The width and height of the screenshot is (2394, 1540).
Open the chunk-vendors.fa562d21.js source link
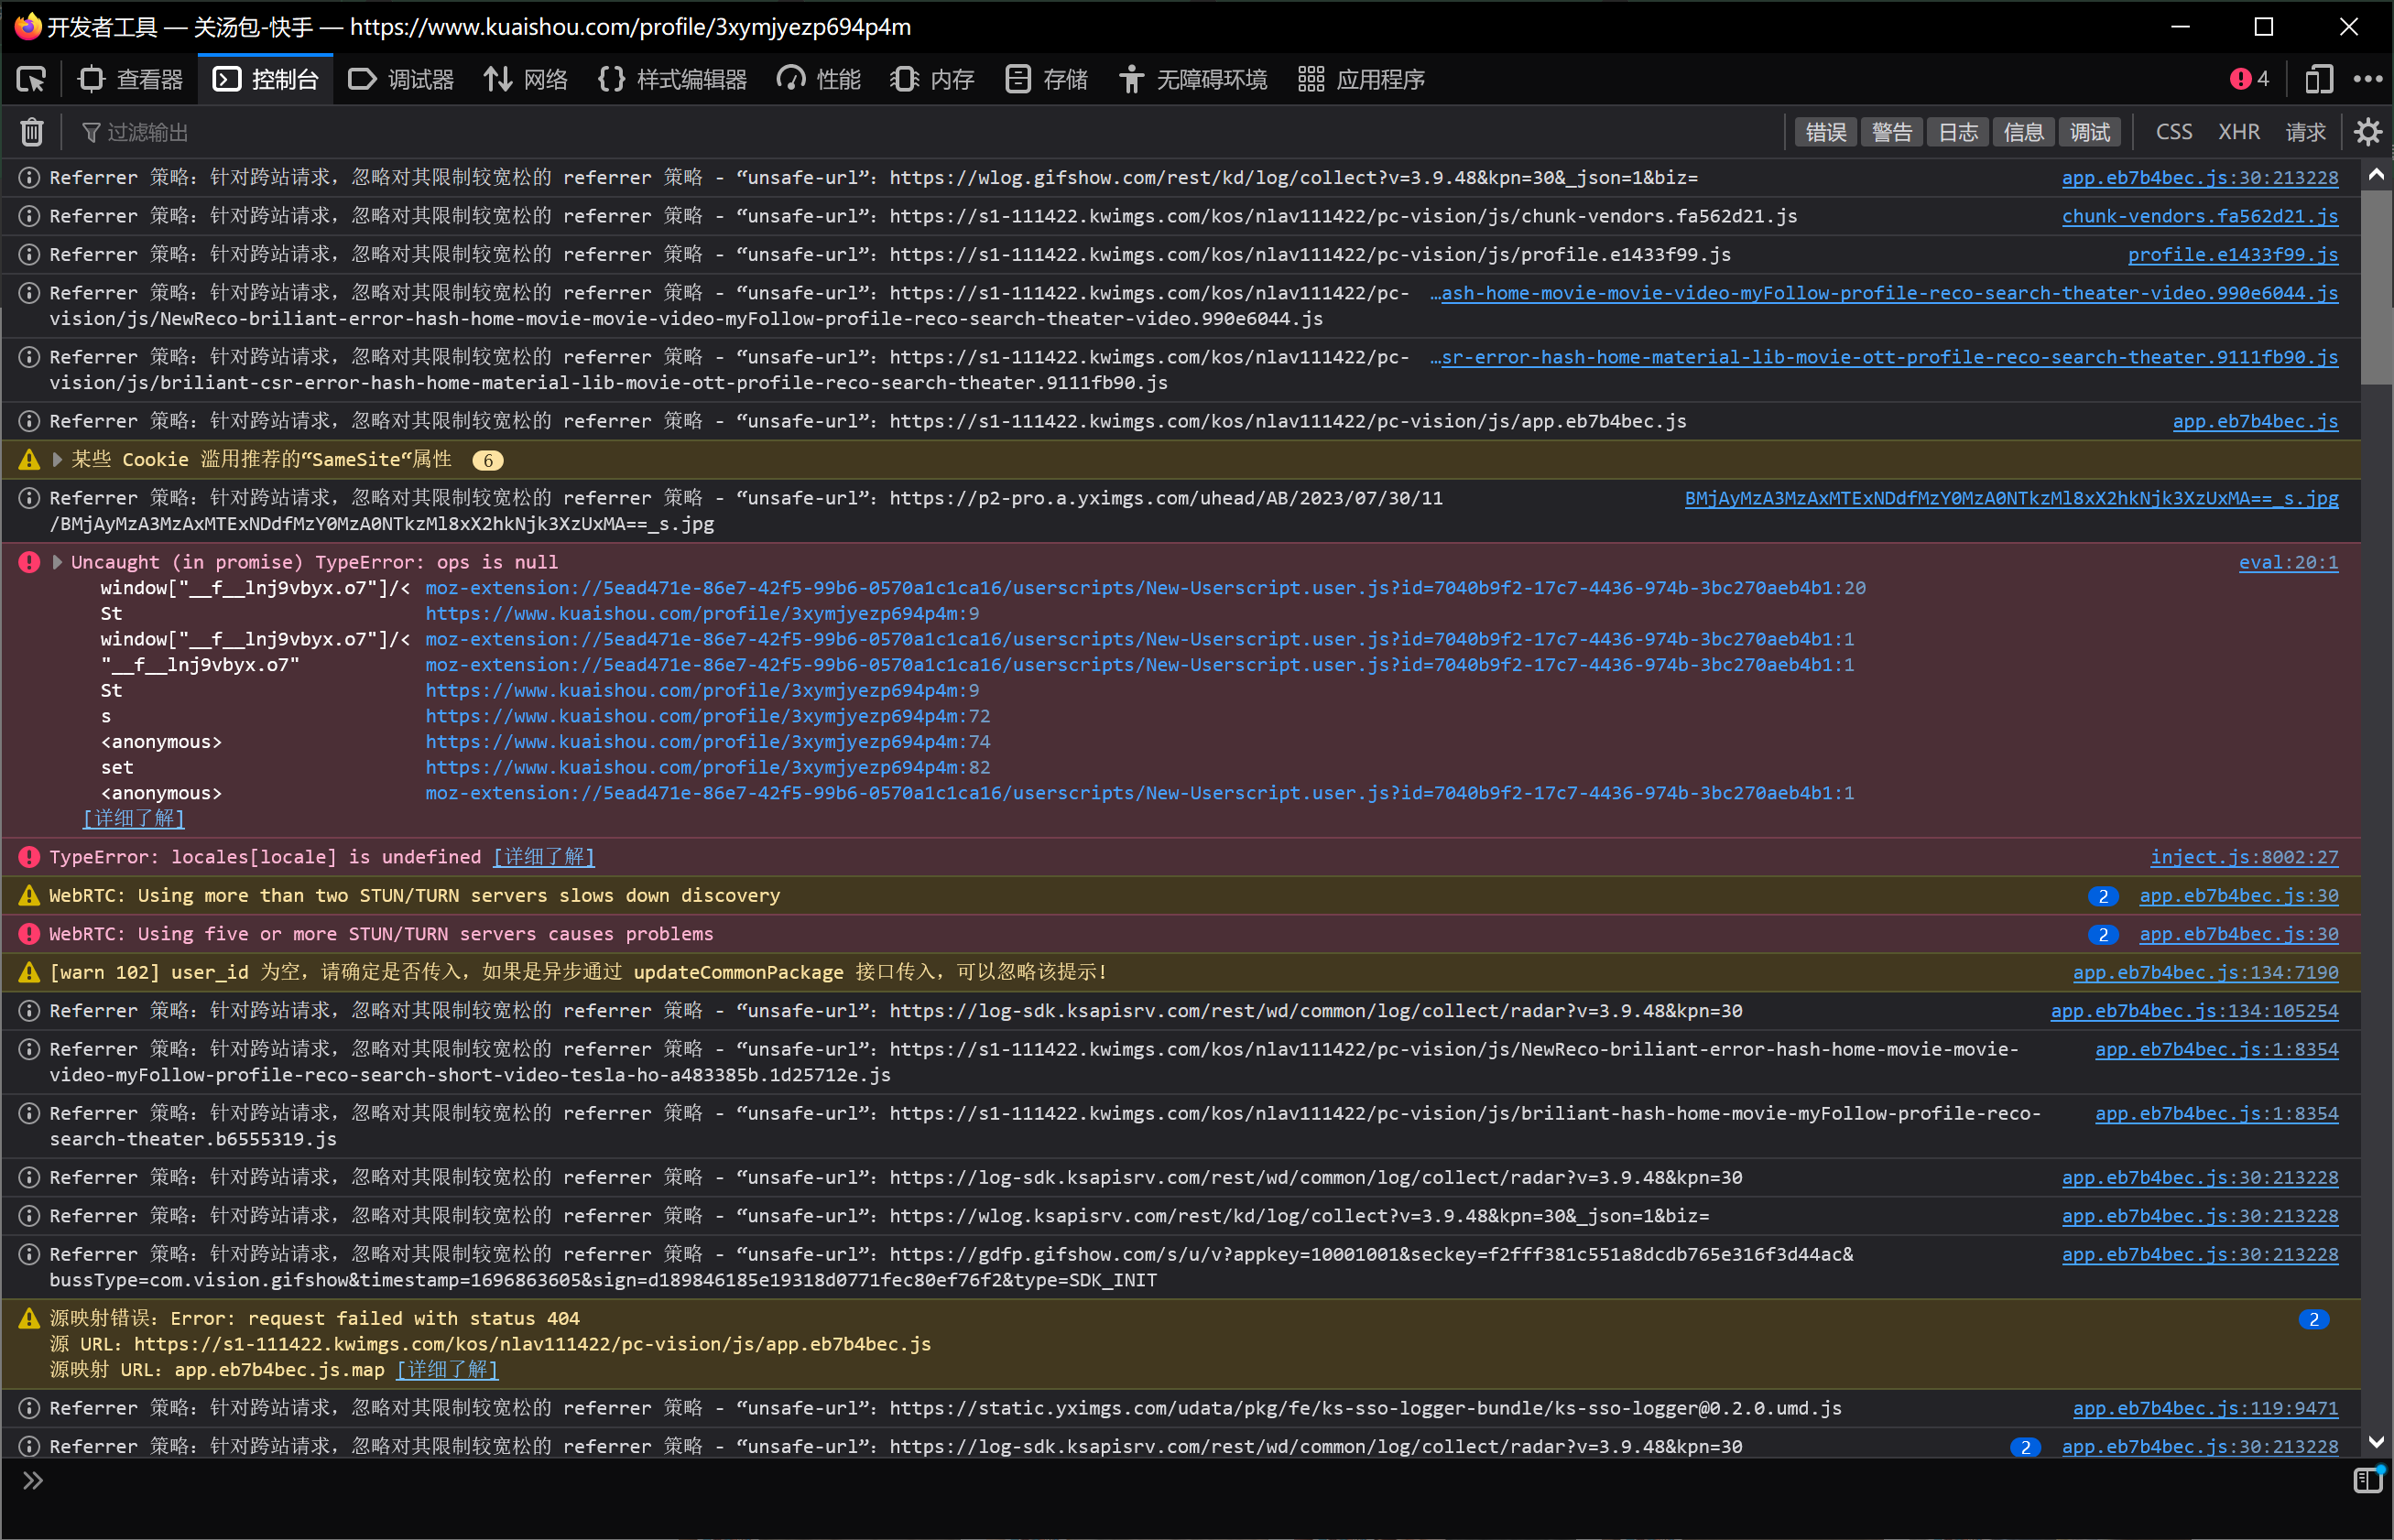(2200, 216)
